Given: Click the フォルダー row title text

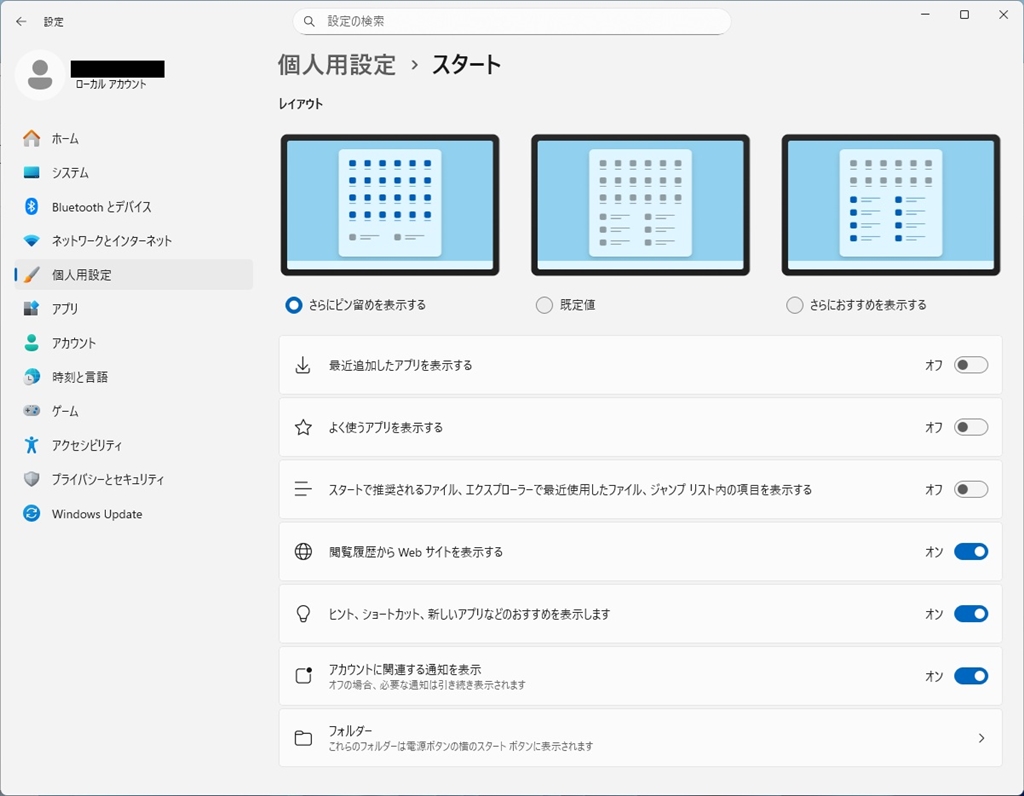Looking at the screenshot, I should click(x=350, y=731).
